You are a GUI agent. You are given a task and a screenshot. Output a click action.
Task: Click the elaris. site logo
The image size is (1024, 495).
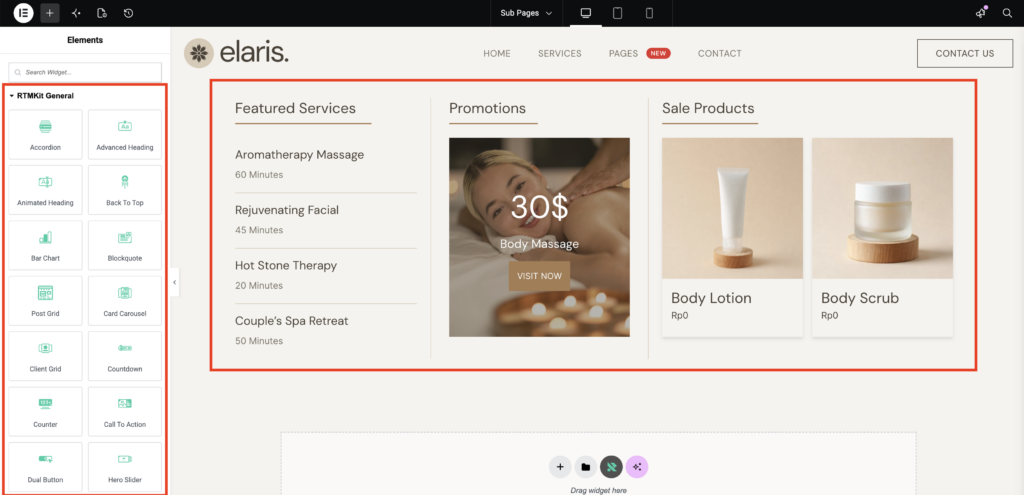click(236, 53)
